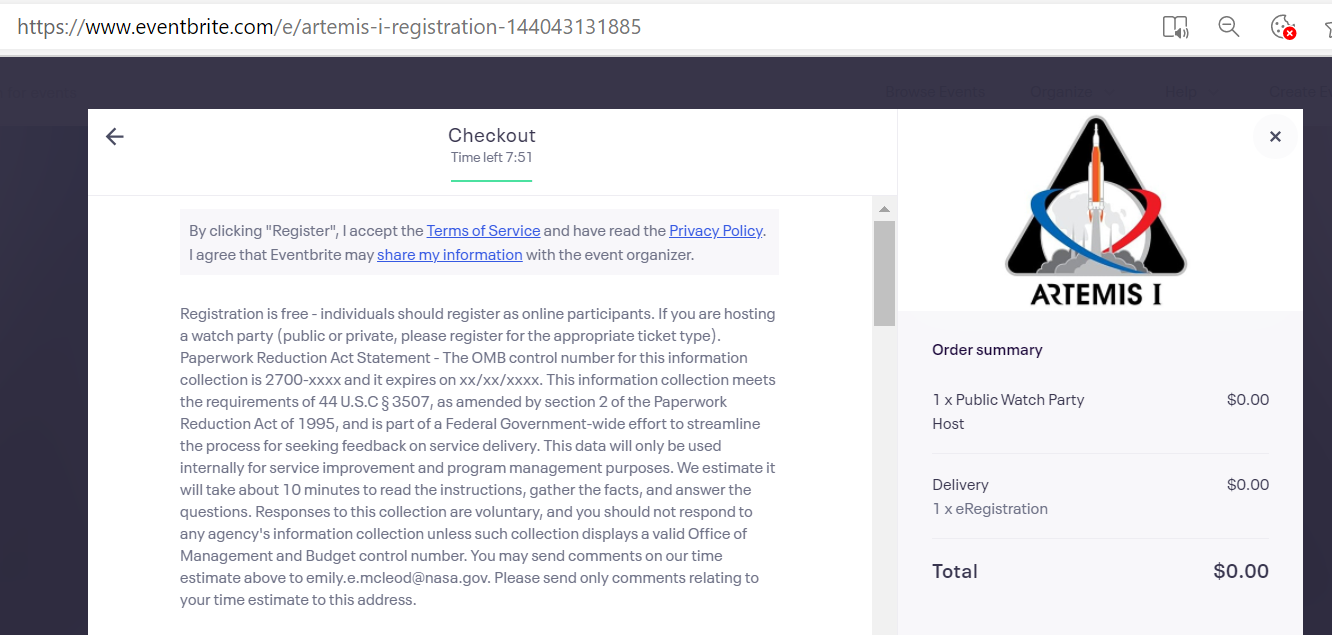
Task: Click the browser address bar URL
Action: click(x=329, y=27)
